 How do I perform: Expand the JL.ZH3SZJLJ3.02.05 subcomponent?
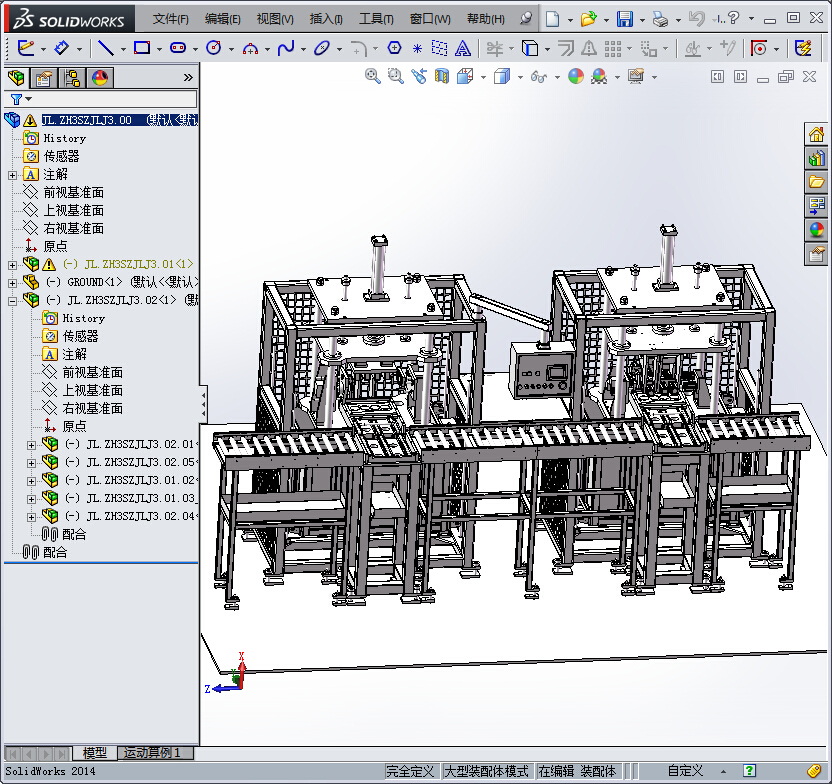tap(31, 463)
